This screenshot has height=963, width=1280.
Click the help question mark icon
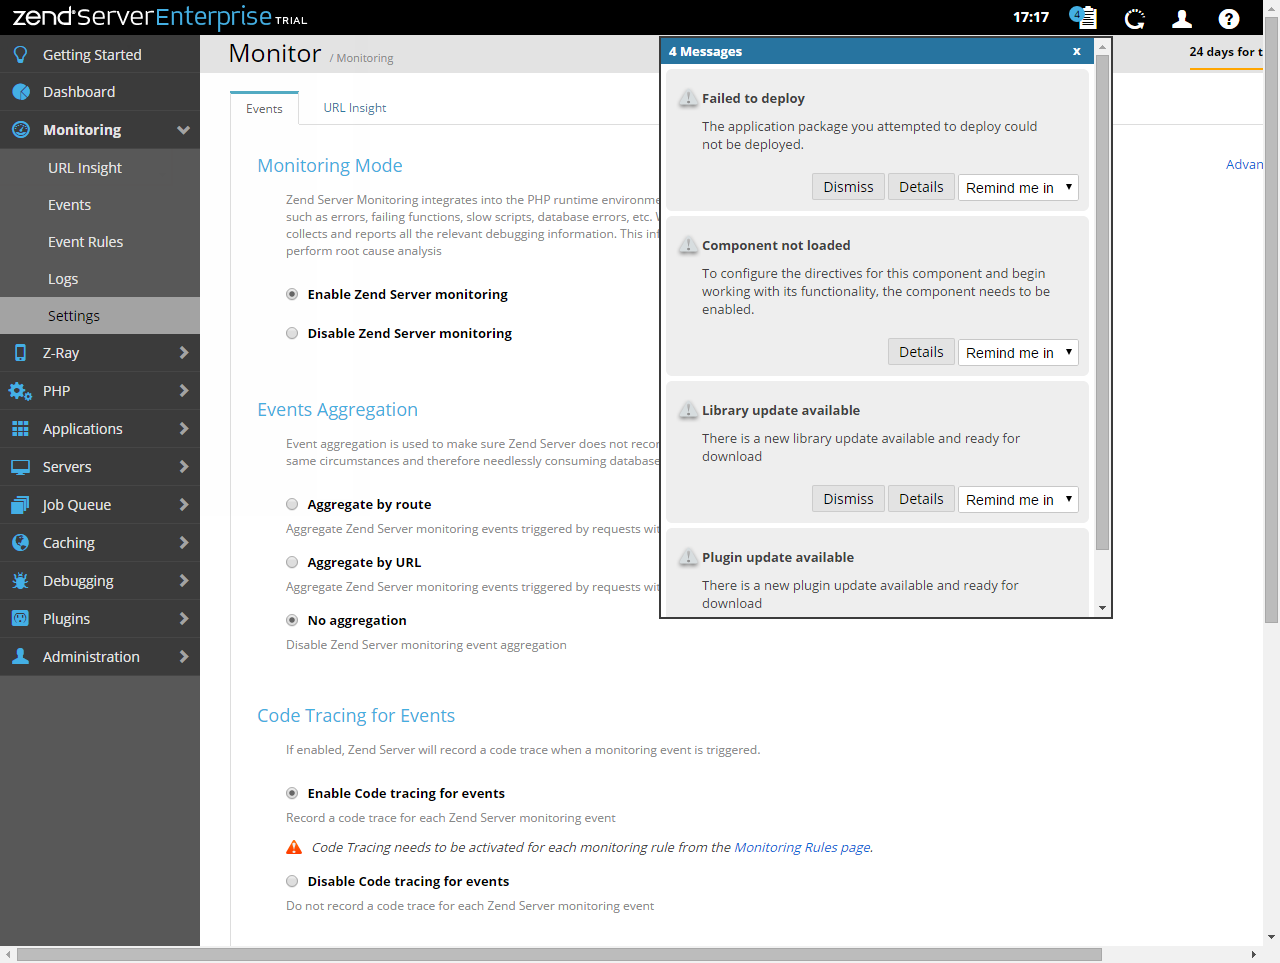(1229, 18)
